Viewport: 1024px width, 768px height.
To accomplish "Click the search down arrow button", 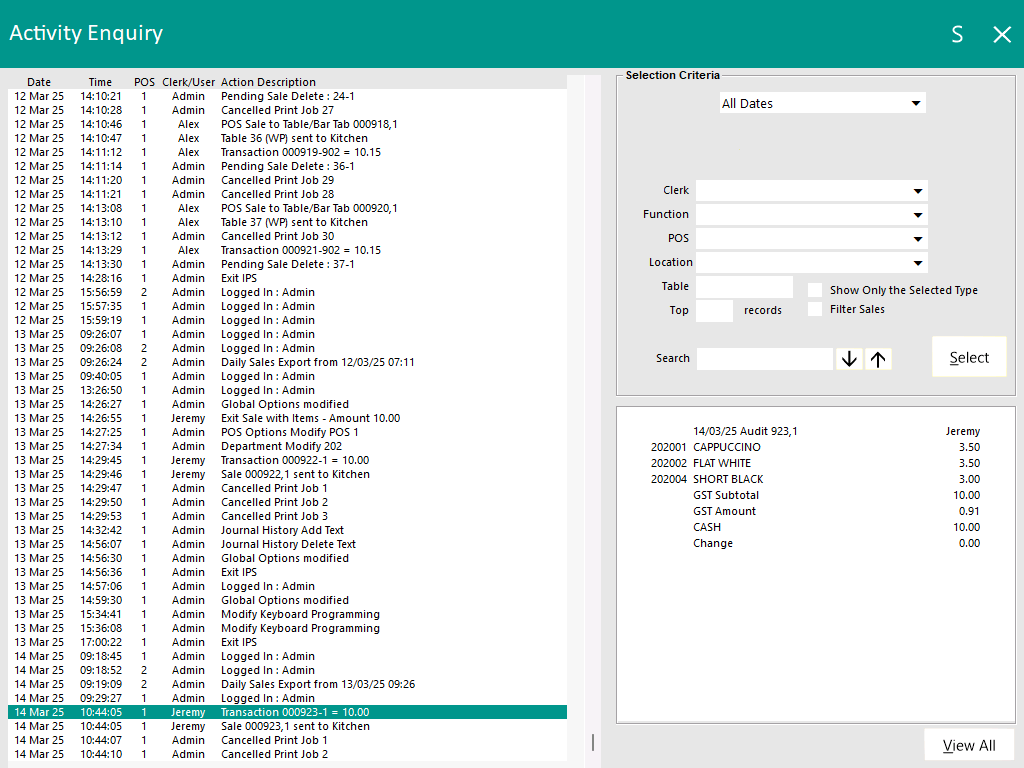I will point(849,359).
